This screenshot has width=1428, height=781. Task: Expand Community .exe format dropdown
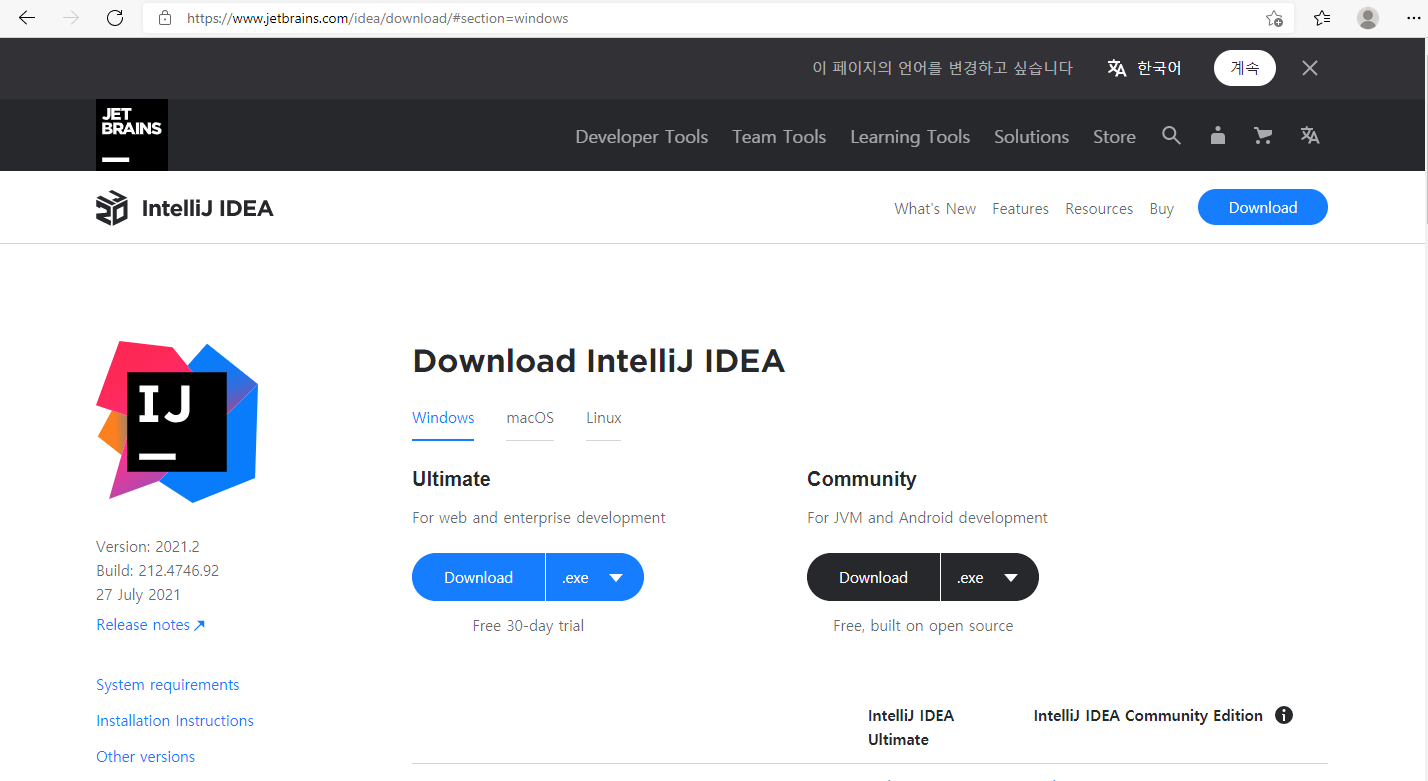(990, 577)
